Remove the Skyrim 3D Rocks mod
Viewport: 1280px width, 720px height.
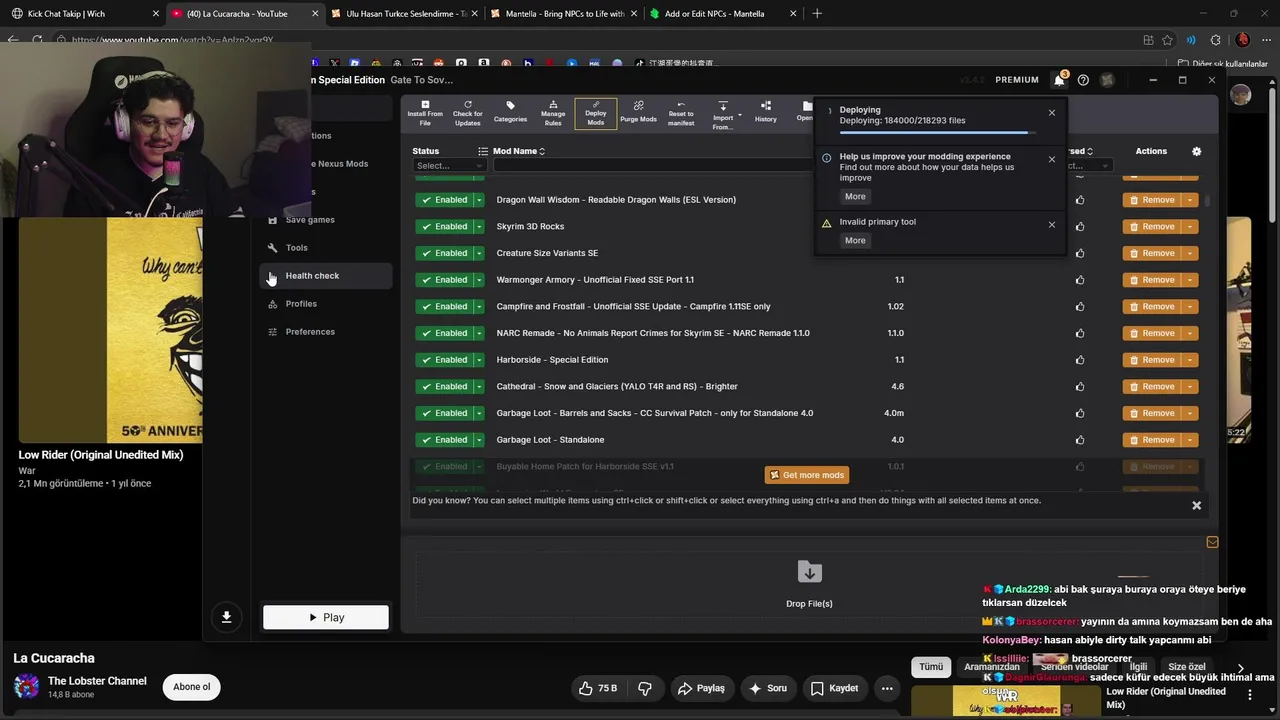(1152, 226)
